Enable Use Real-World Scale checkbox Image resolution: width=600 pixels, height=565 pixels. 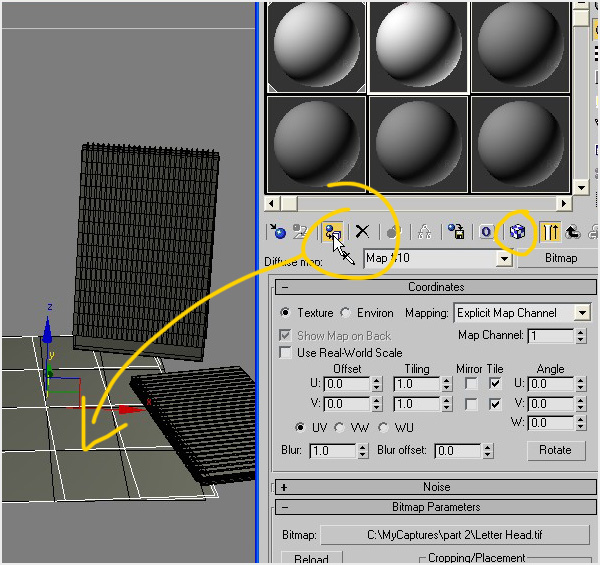(x=286, y=353)
